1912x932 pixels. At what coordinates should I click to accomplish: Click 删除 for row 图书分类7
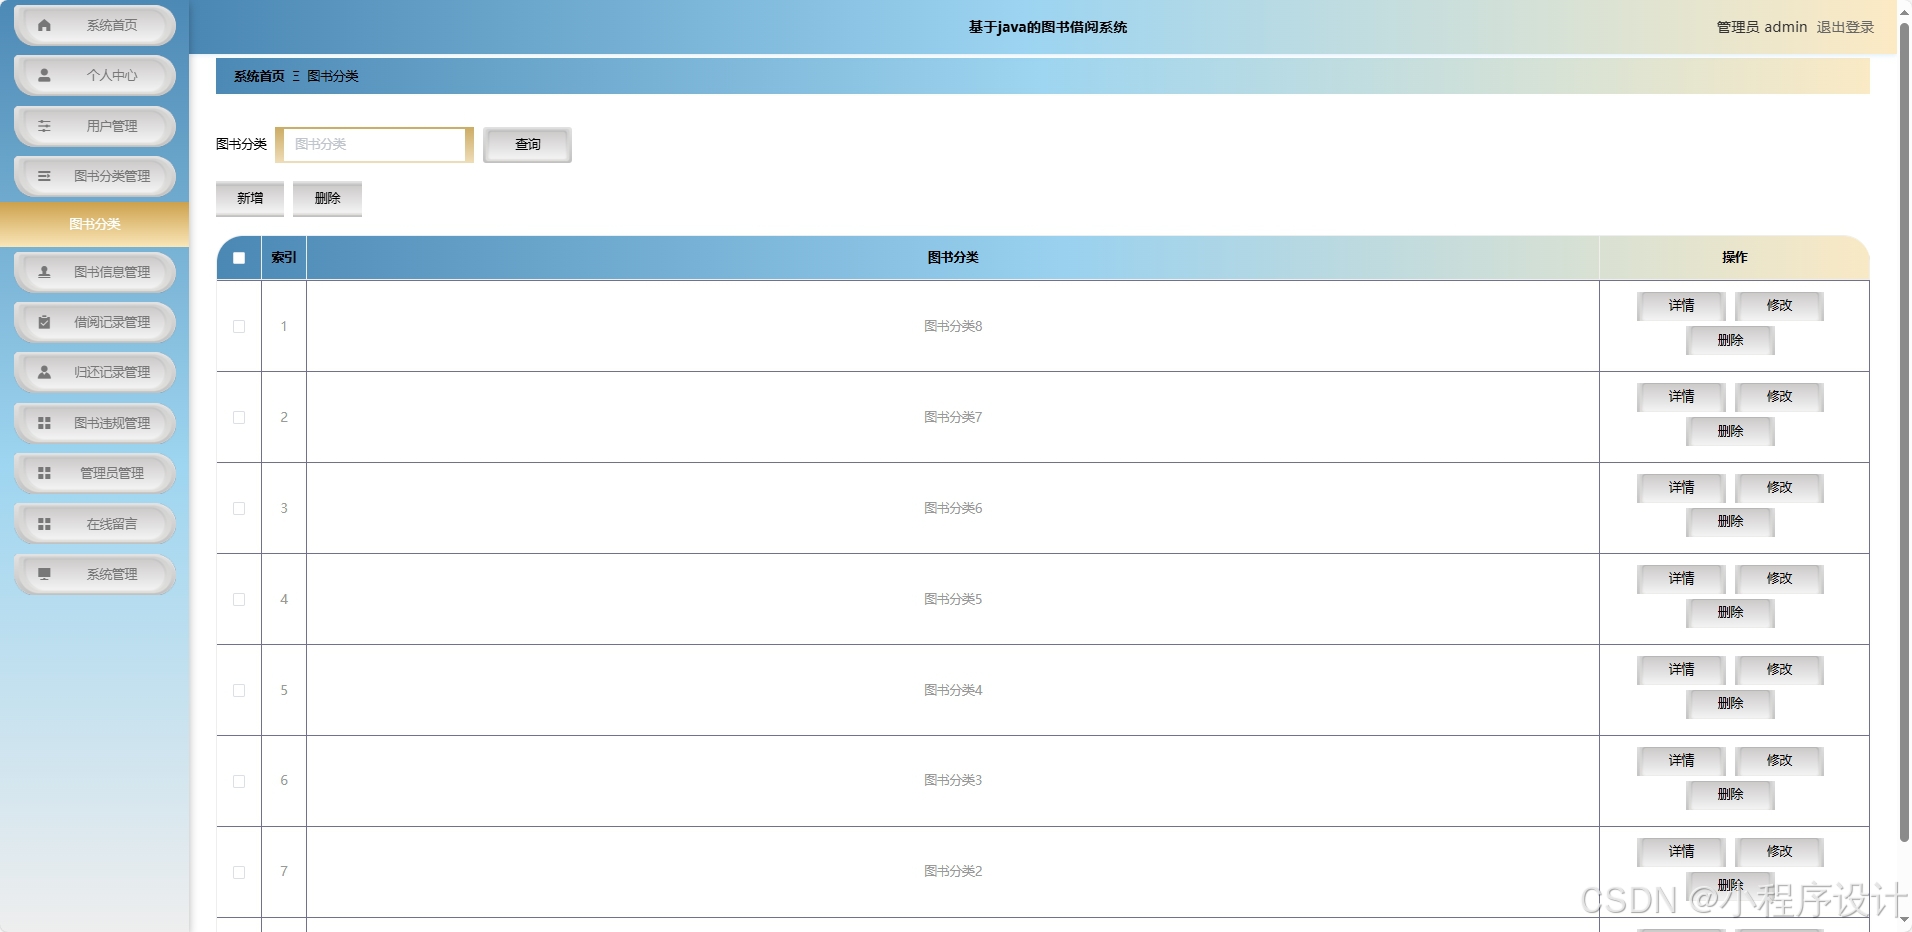point(1730,432)
